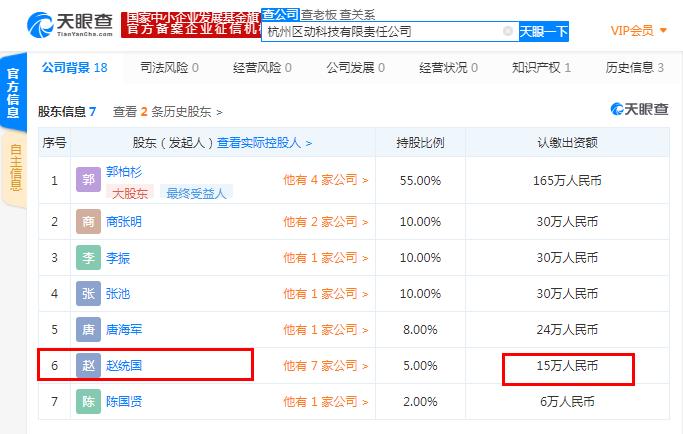Click the 认缴出资额 column header
This screenshot has width=683, height=434.
[567, 142]
